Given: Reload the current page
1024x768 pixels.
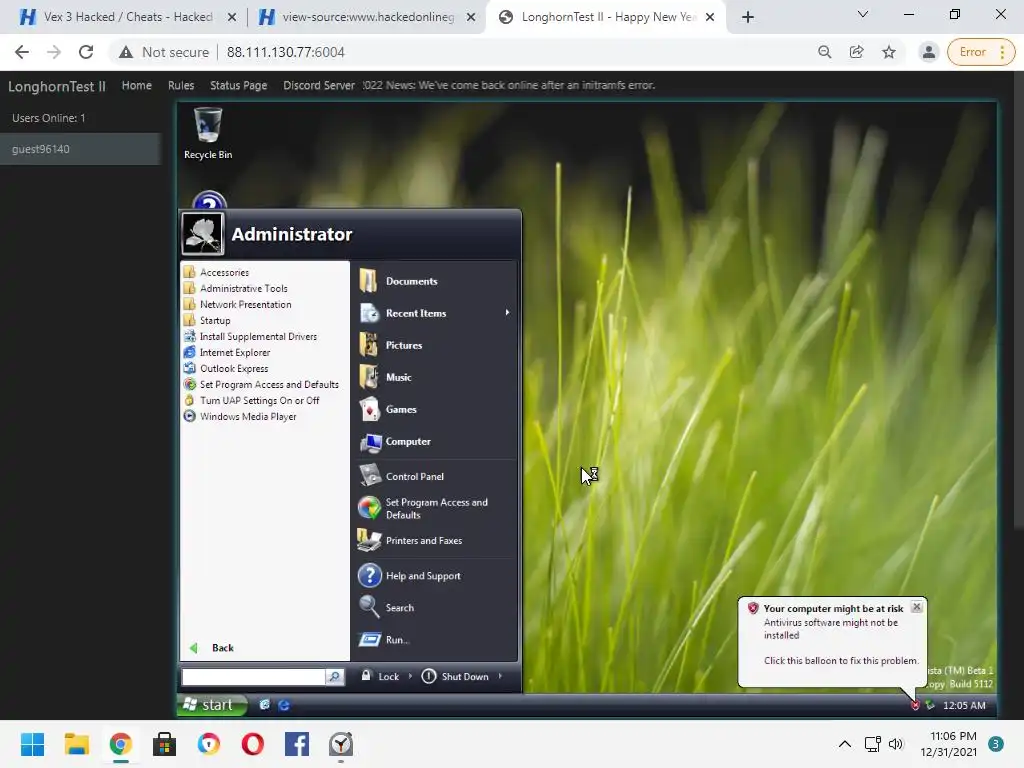Looking at the screenshot, I should click(86, 52).
